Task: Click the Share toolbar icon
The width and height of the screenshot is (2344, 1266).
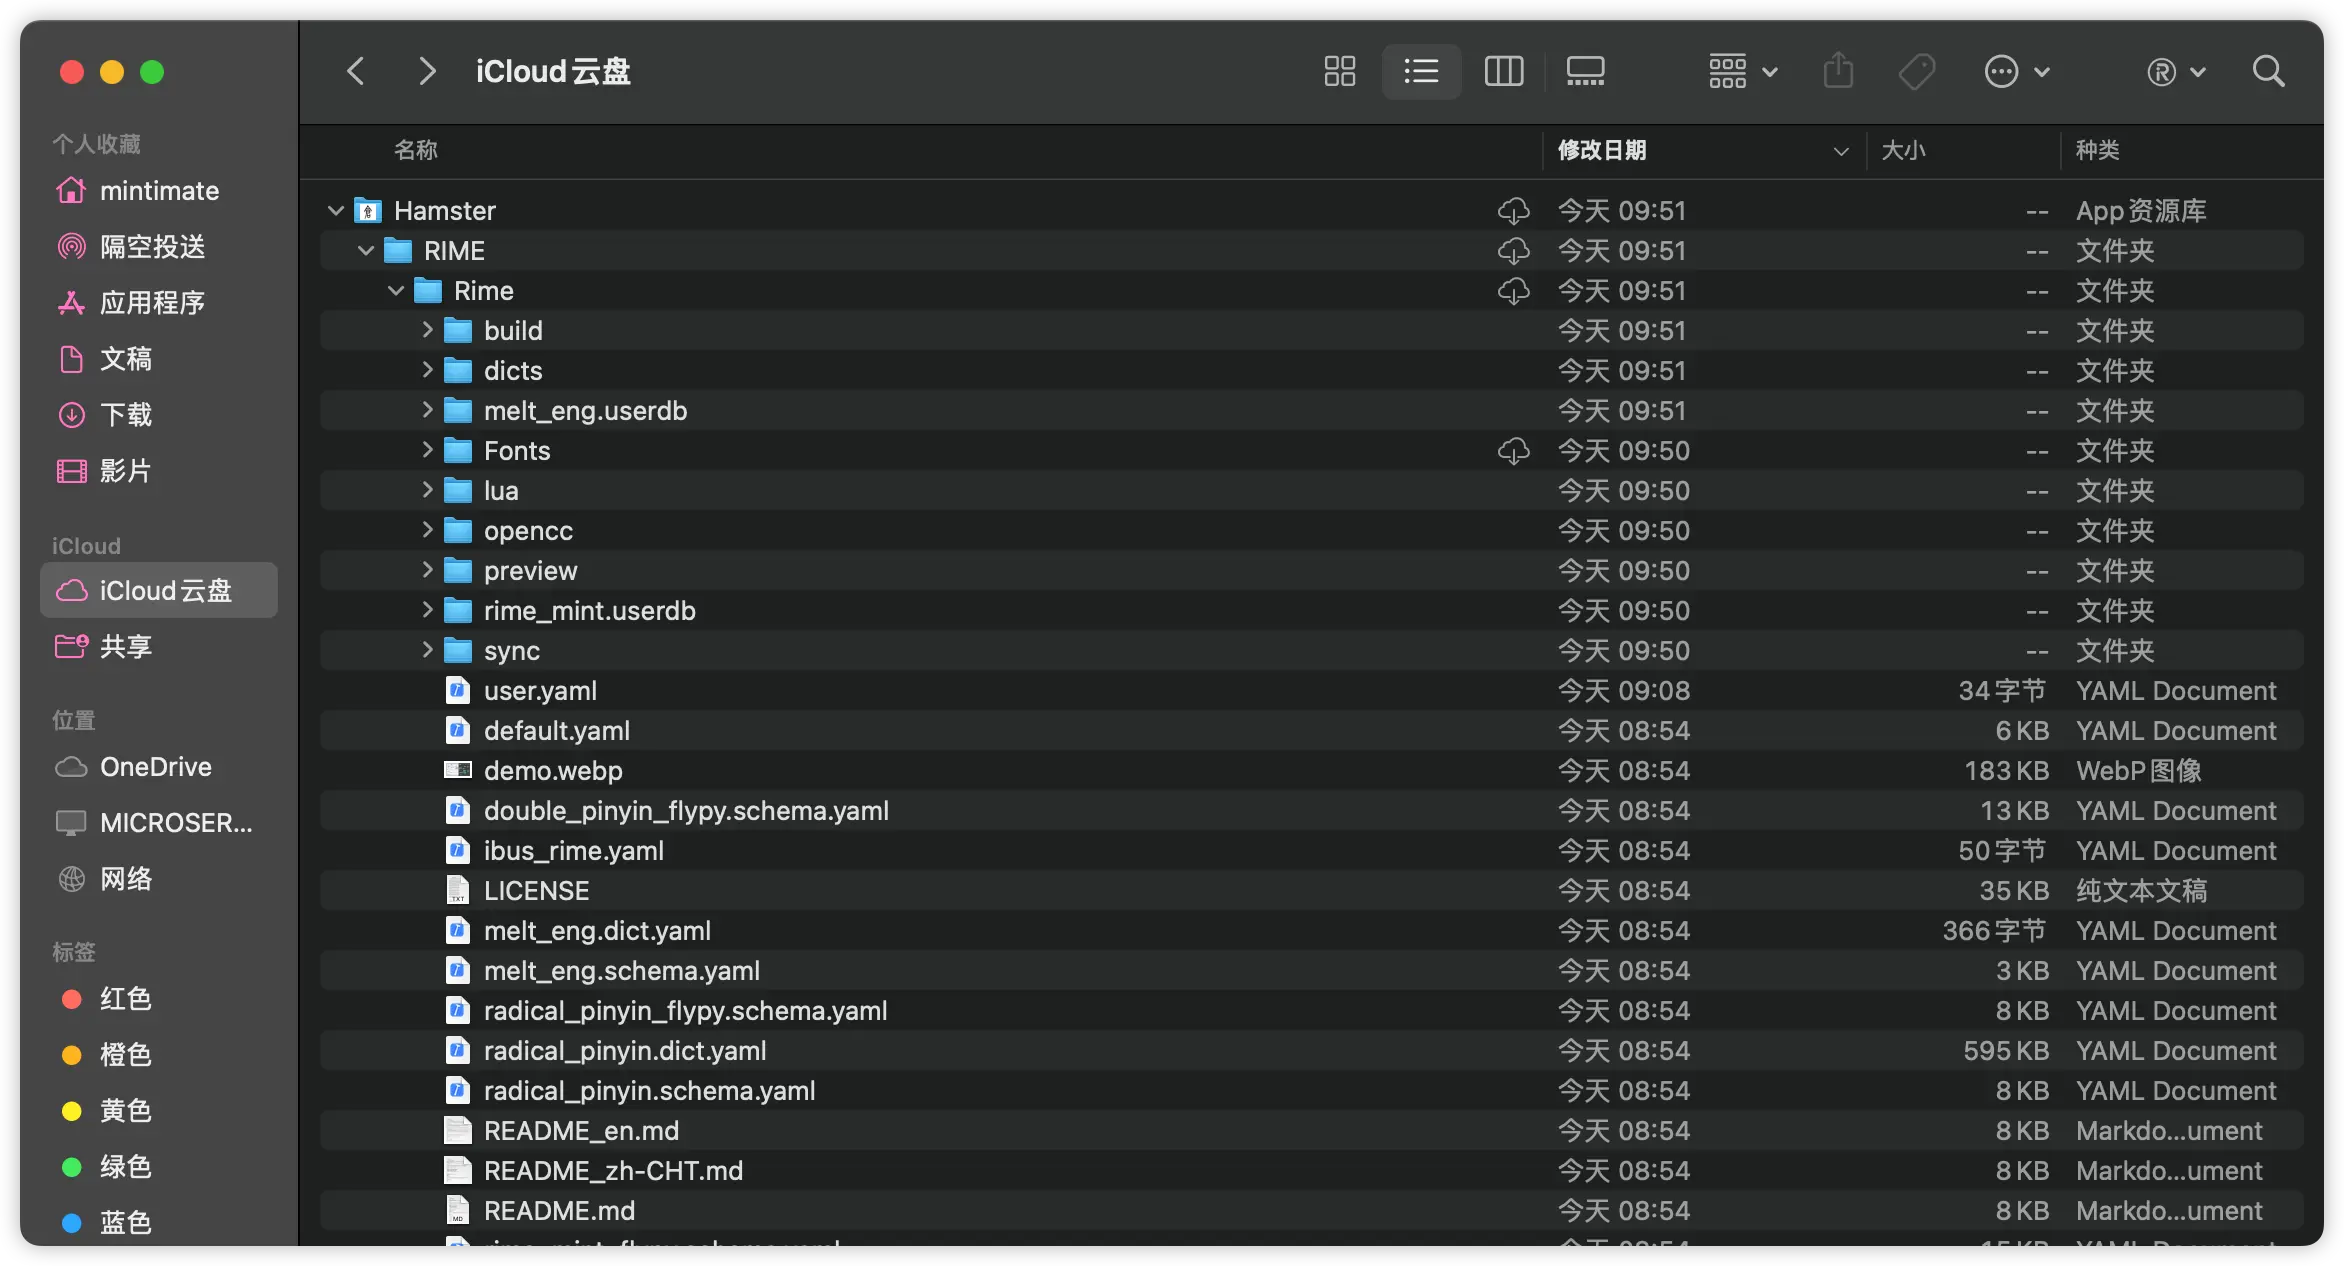Action: click(x=1838, y=71)
